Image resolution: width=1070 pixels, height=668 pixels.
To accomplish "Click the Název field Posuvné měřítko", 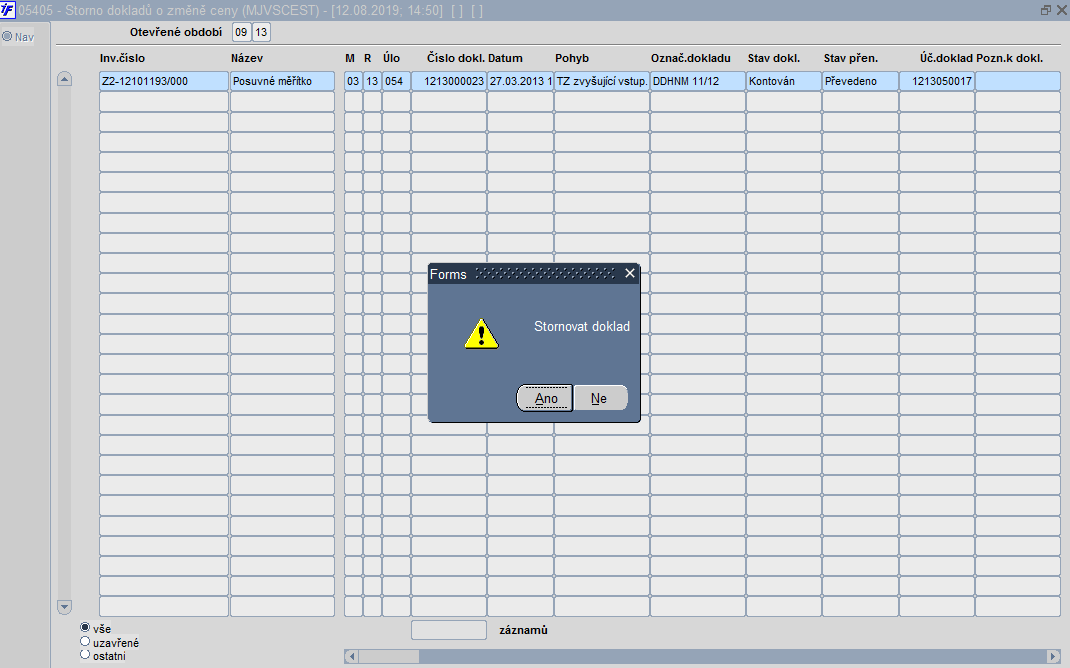I will [x=283, y=81].
